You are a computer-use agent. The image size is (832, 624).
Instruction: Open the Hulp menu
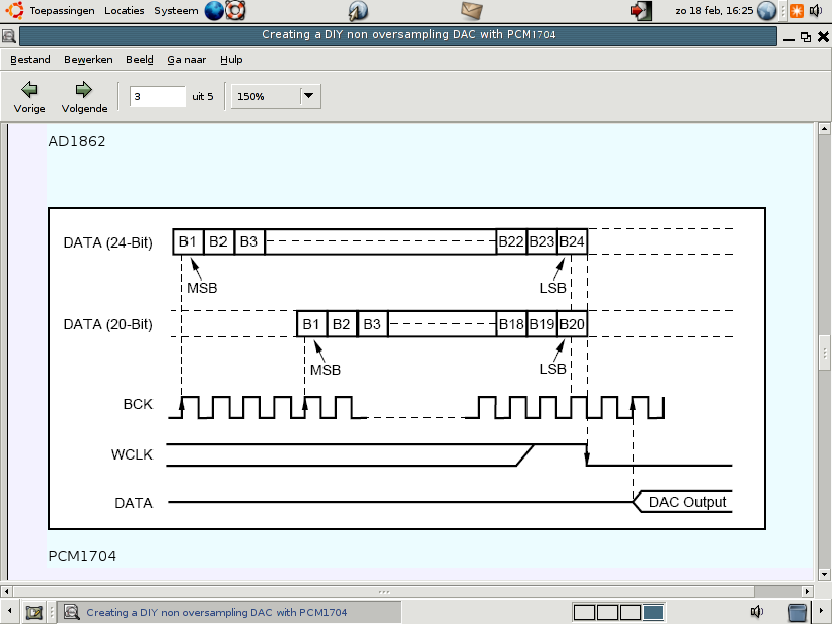pos(231,59)
